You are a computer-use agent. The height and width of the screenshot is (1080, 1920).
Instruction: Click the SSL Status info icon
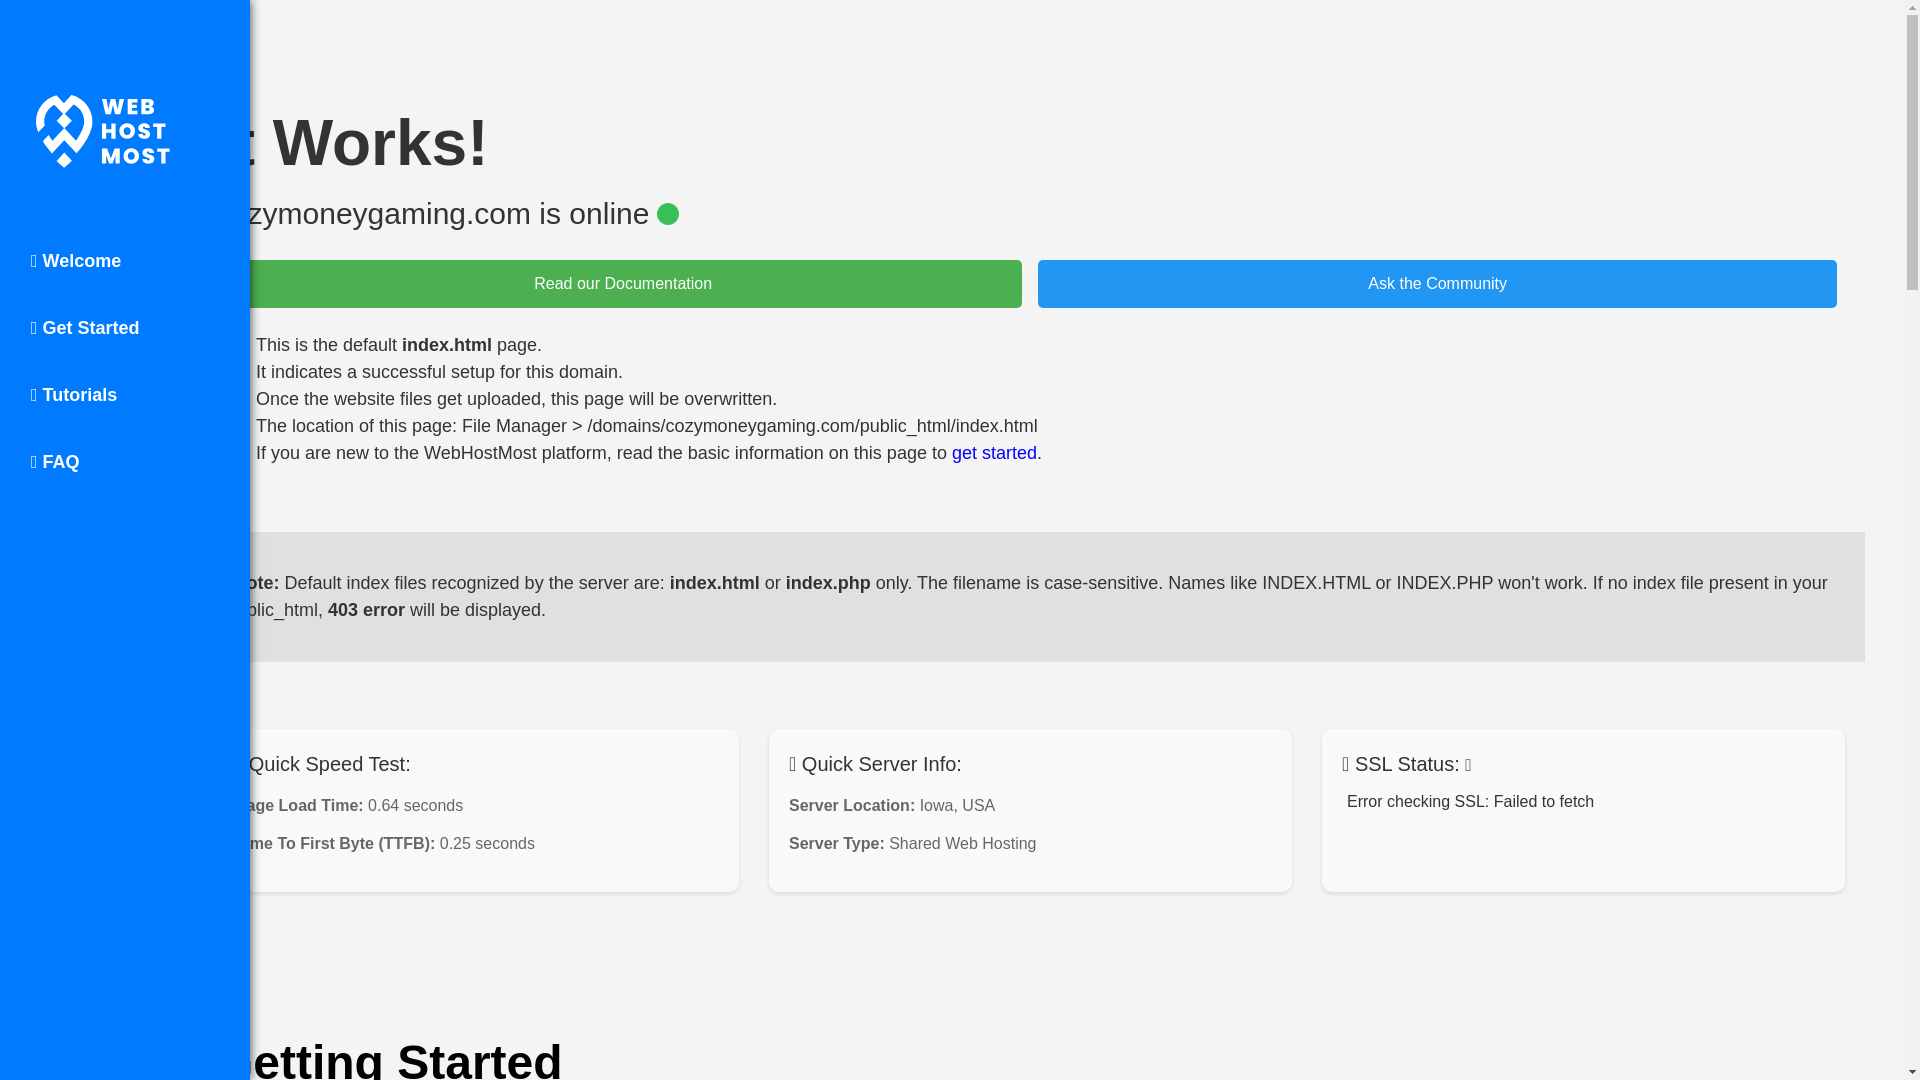tap(1468, 766)
